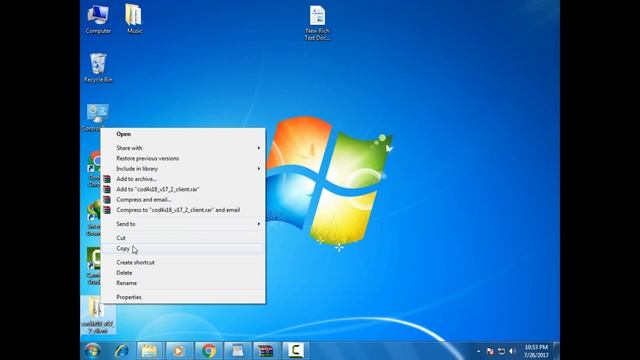Open the volume speaker tray icon
Screen dimensions: 640x360
512,351
